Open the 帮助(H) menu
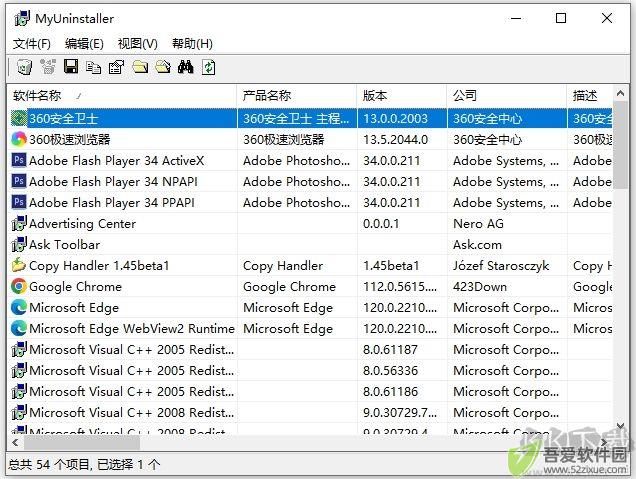 [192, 43]
